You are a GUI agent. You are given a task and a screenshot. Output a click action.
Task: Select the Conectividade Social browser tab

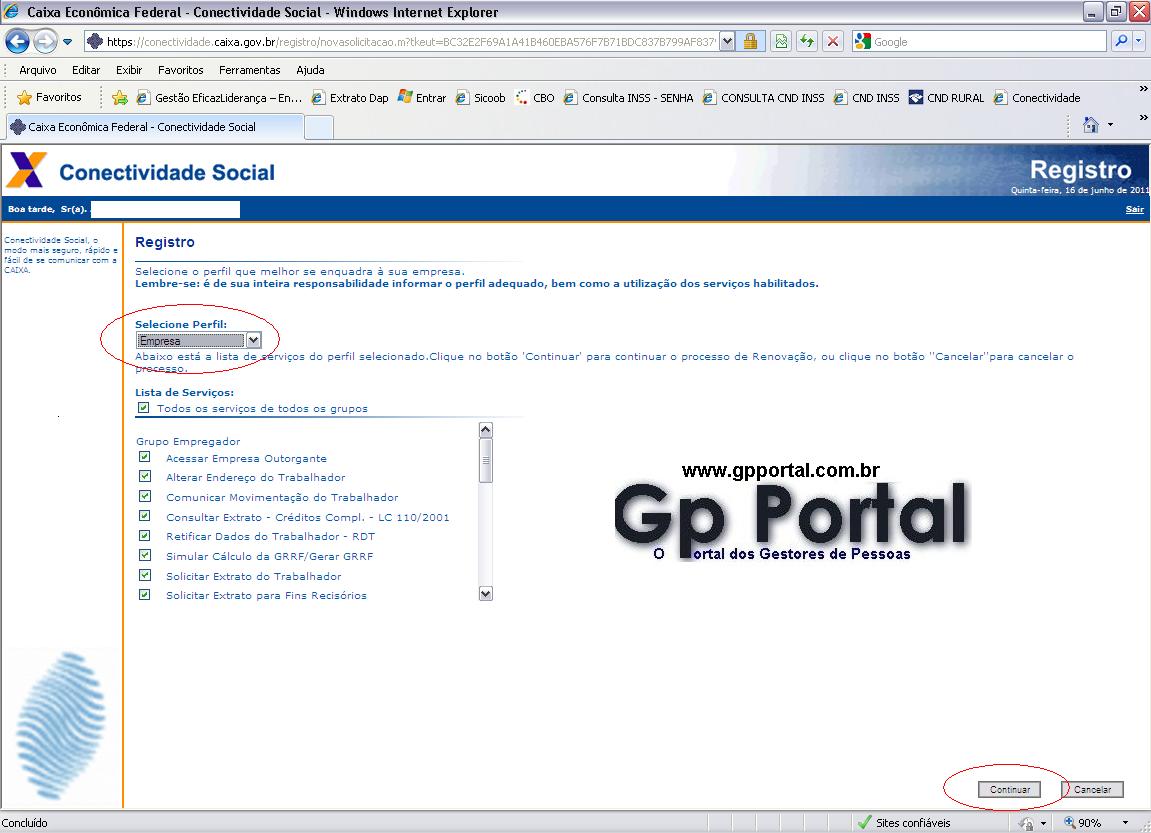155,127
